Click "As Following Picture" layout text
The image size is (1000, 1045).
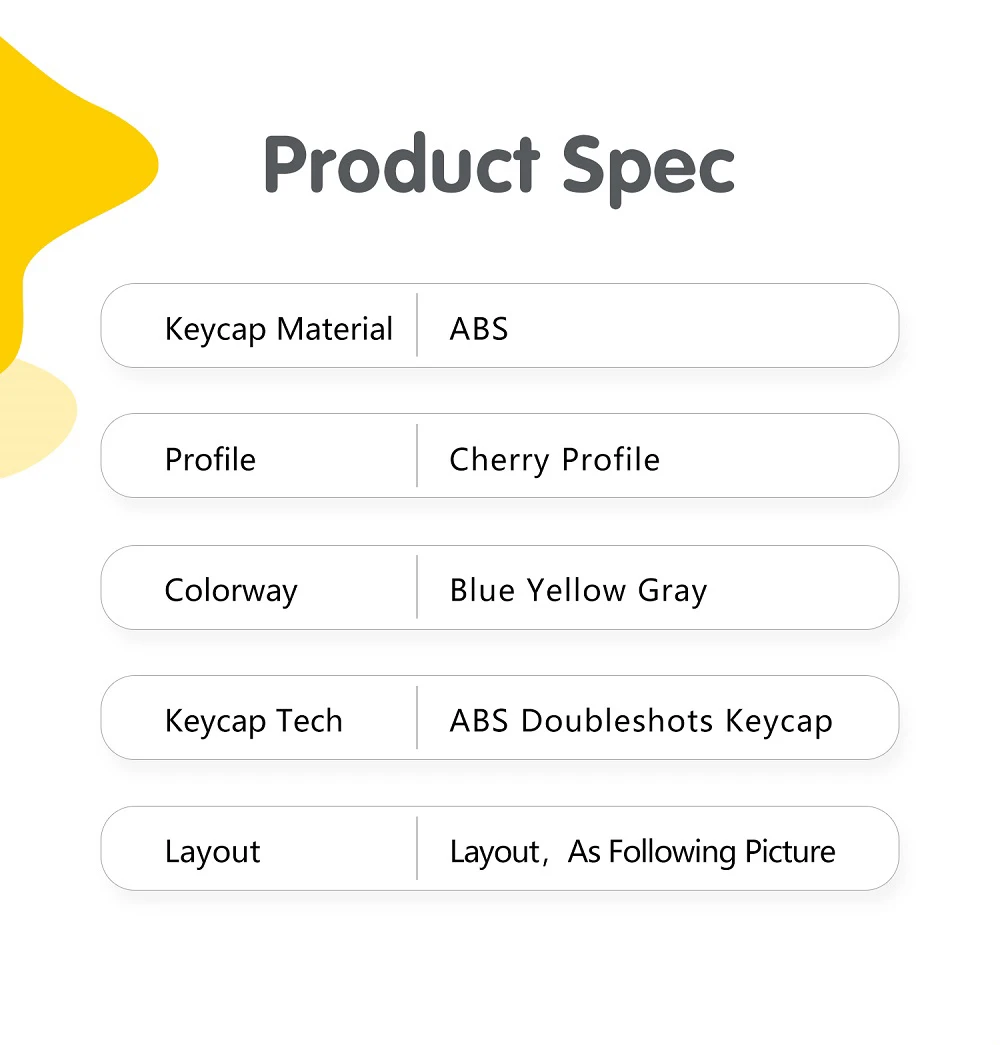[x=701, y=852]
